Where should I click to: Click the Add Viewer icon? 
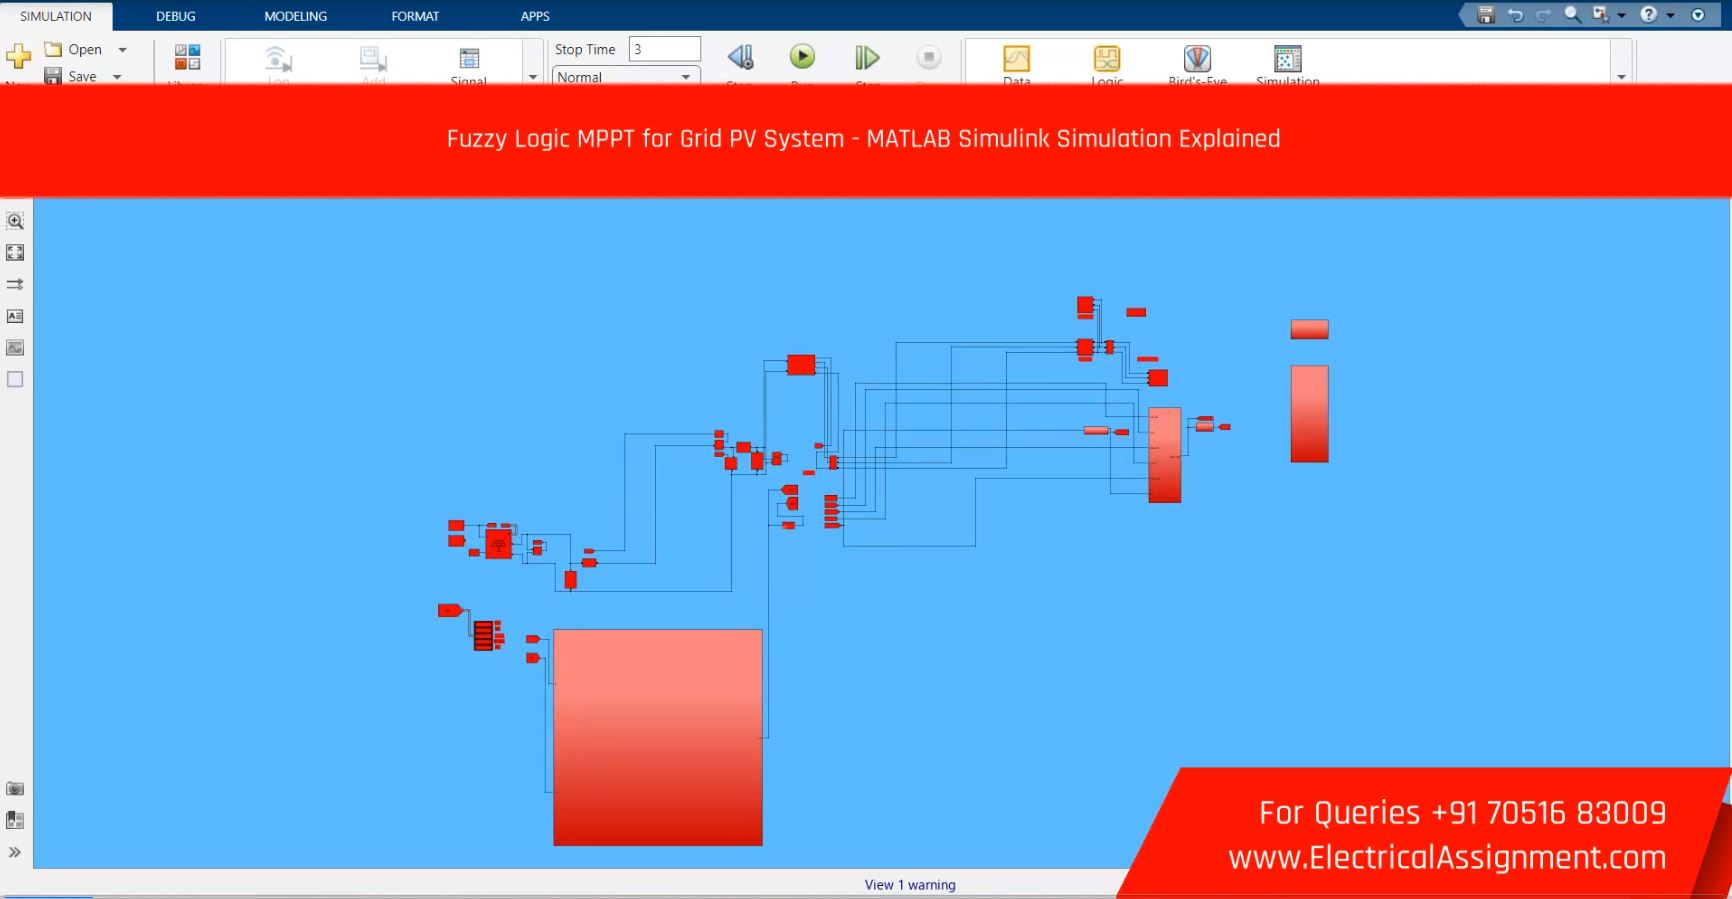pos(374,58)
